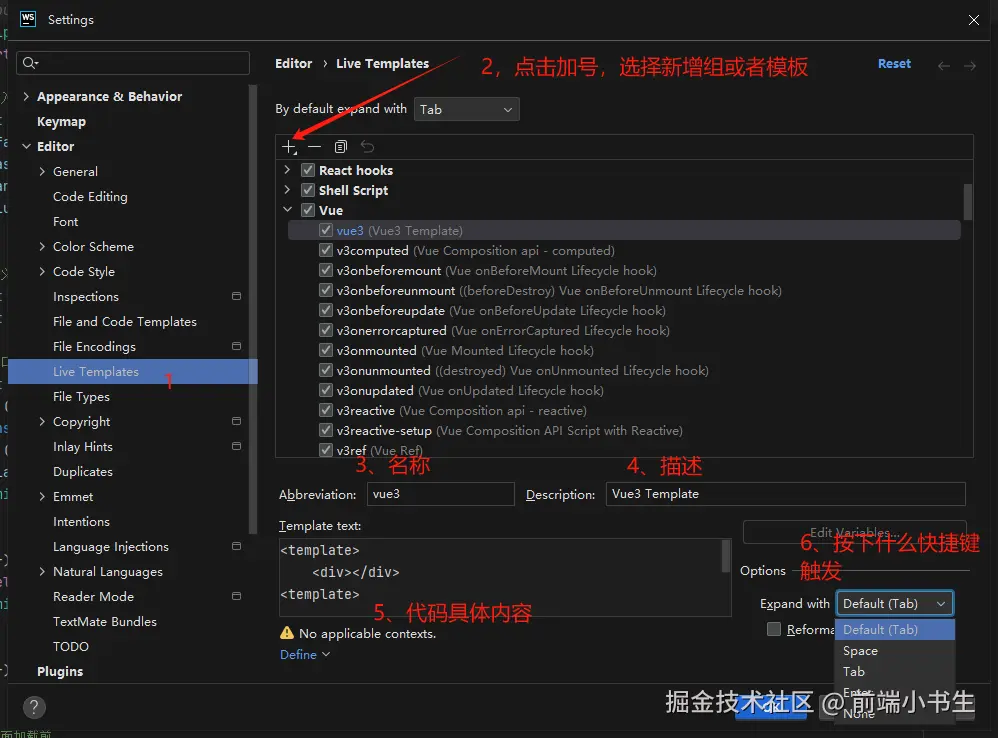The image size is (998, 738).
Task: Click Editor in the breadcrumb
Action: tap(293, 64)
